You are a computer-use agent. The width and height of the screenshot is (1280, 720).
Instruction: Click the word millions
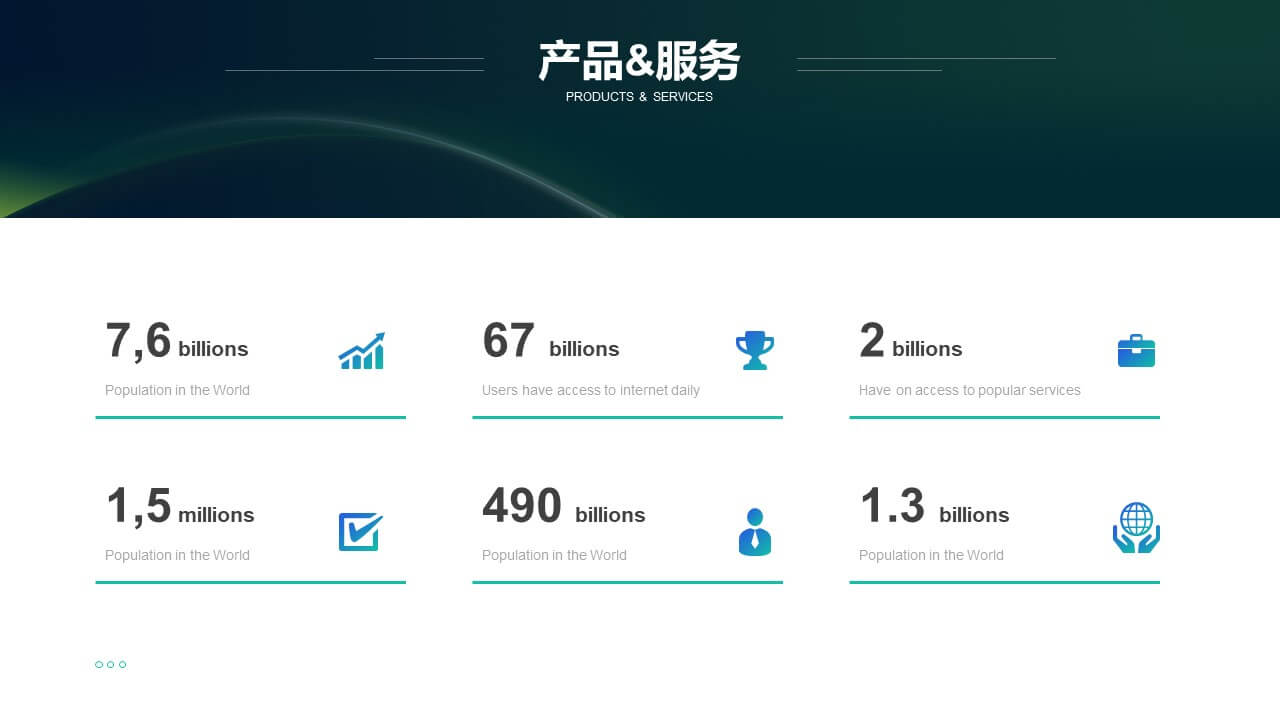pyautogui.click(x=216, y=515)
